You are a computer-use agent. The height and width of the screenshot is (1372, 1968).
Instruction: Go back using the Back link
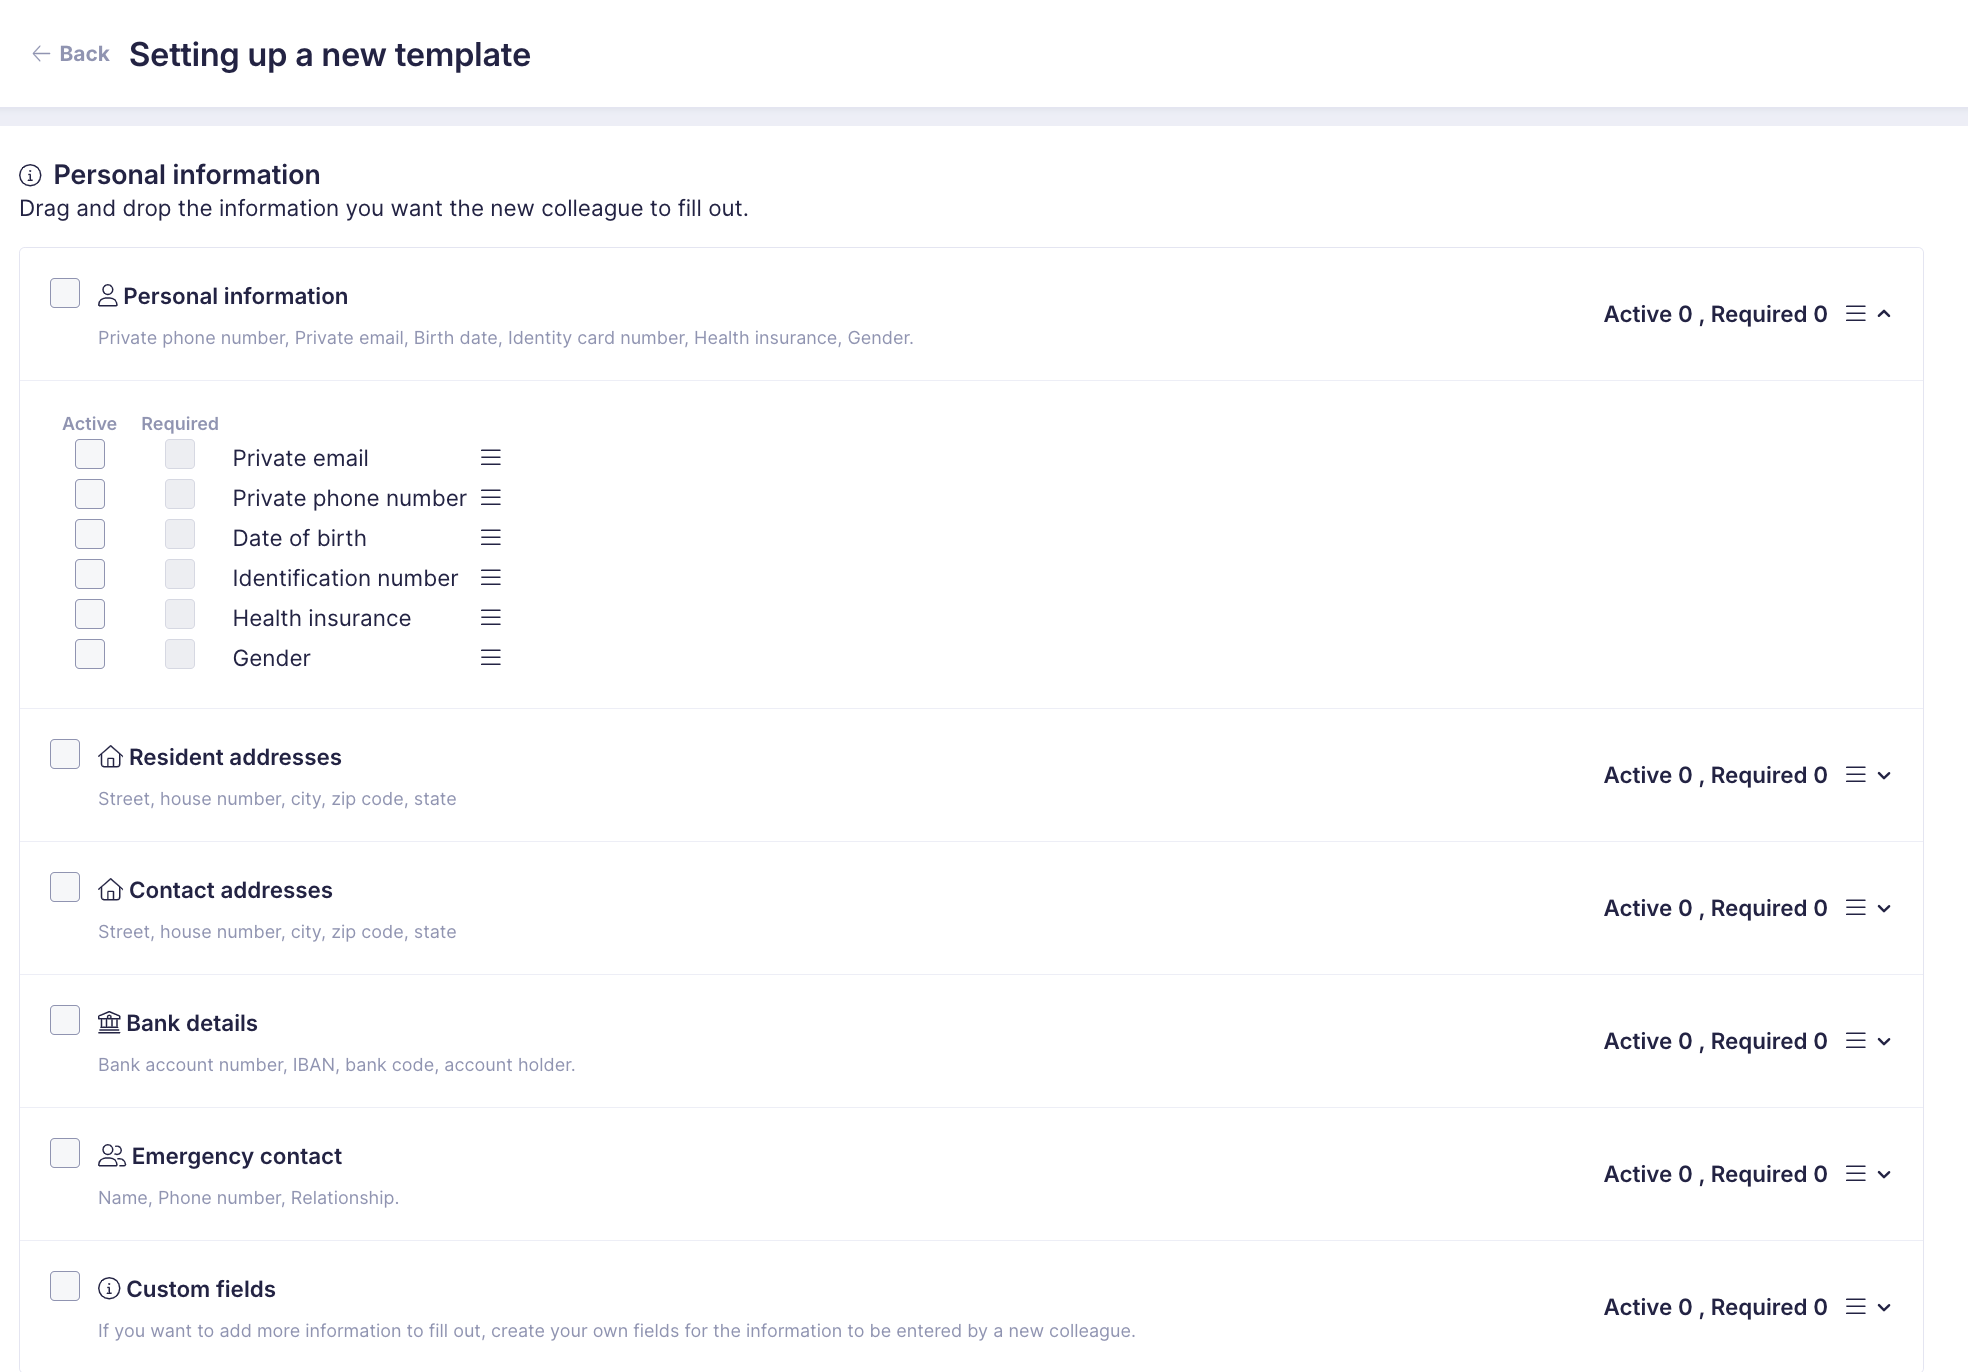tap(71, 54)
